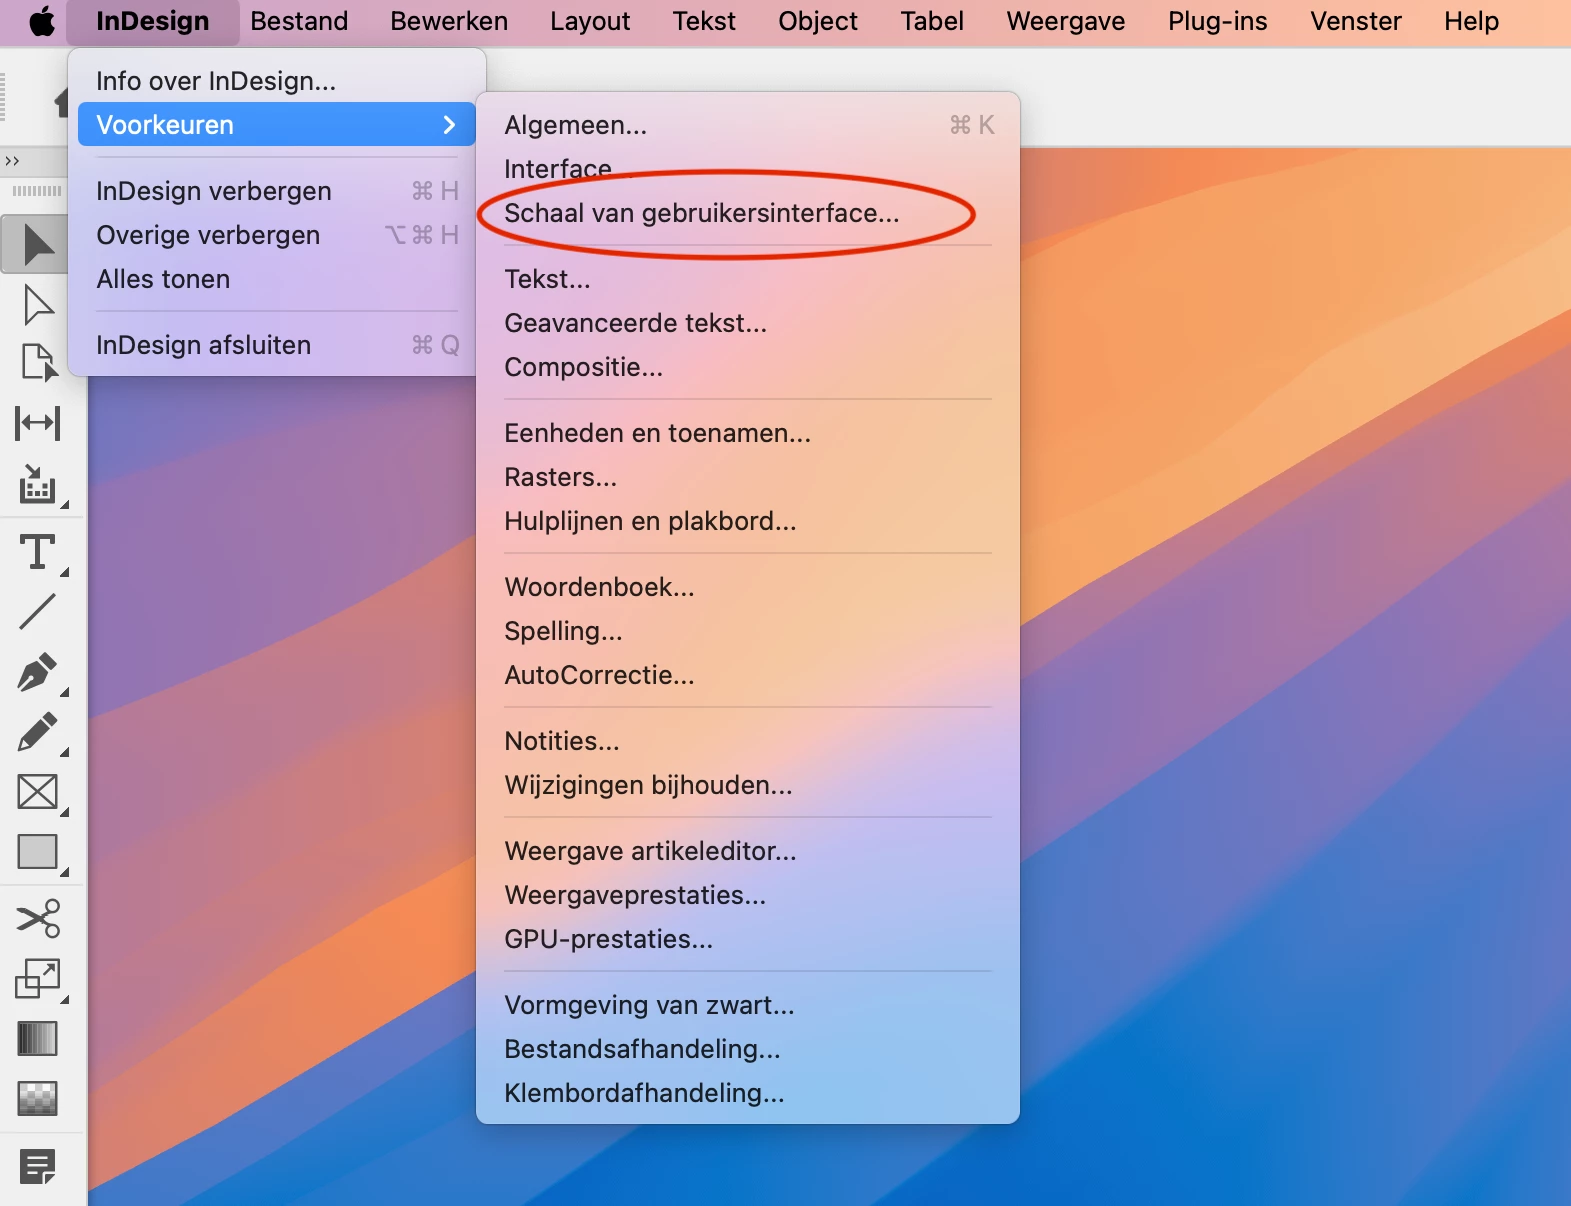
Task: Open the InDesign application menu
Action: click(x=153, y=21)
